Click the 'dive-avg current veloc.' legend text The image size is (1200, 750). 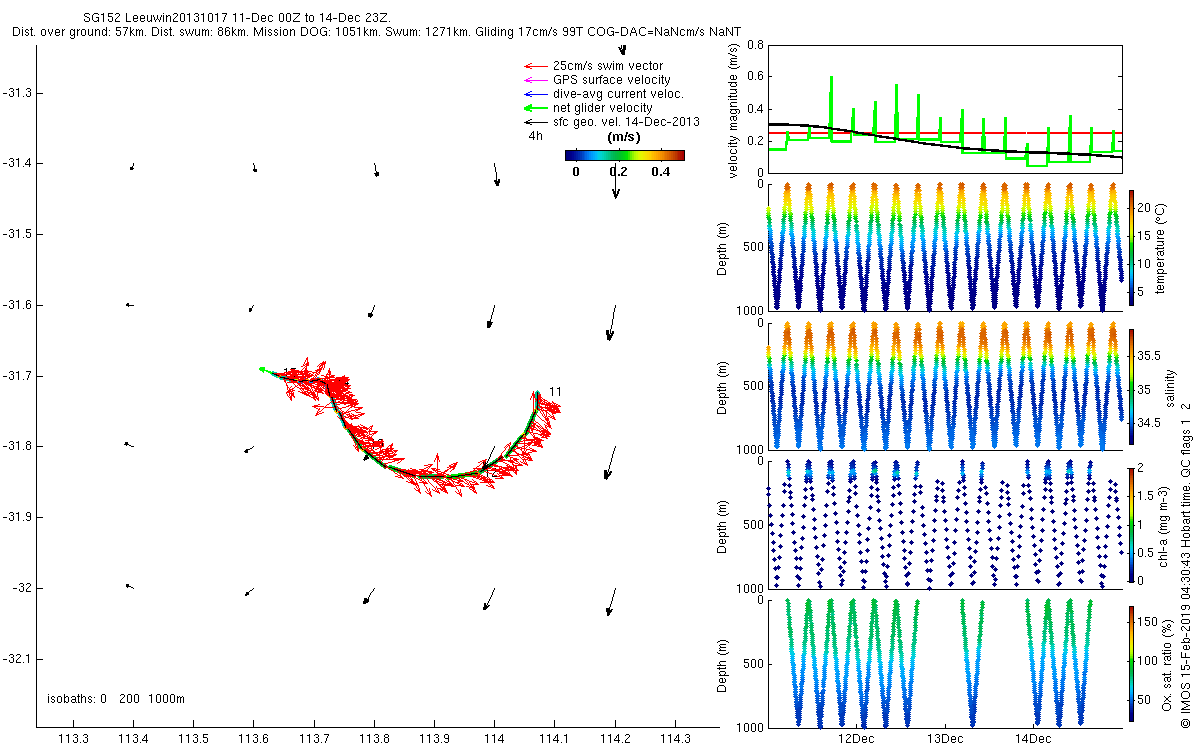click(618, 94)
